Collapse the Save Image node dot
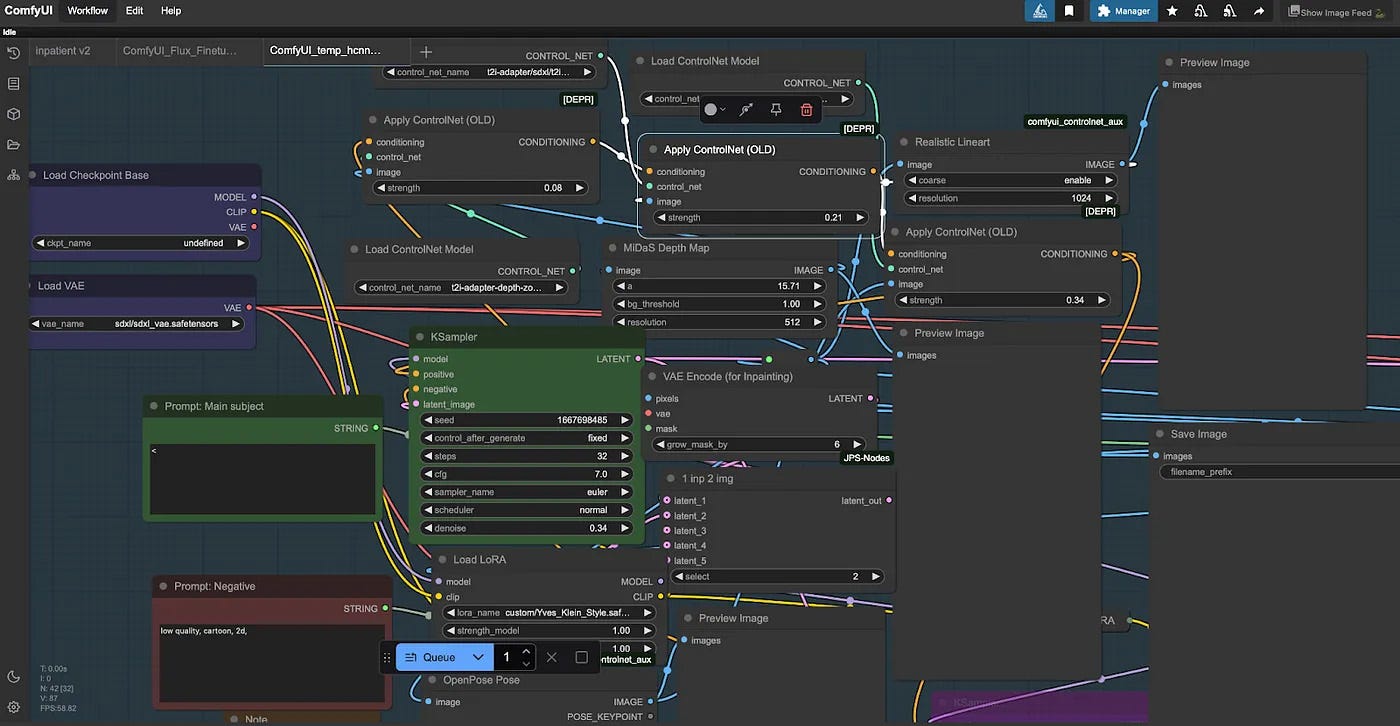Viewport: 1400px width, 726px height. (x=1158, y=434)
